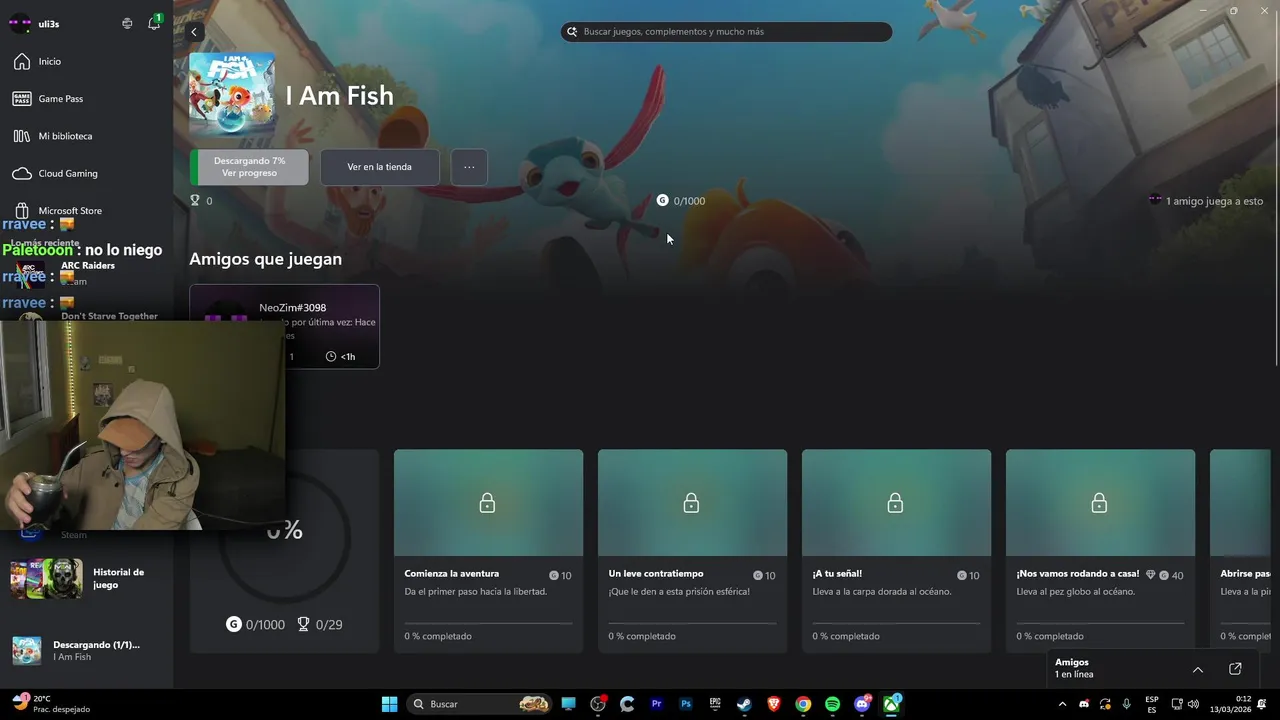Focus the Buscar juegos search field
The height and width of the screenshot is (720, 1280).
(x=726, y=32)
